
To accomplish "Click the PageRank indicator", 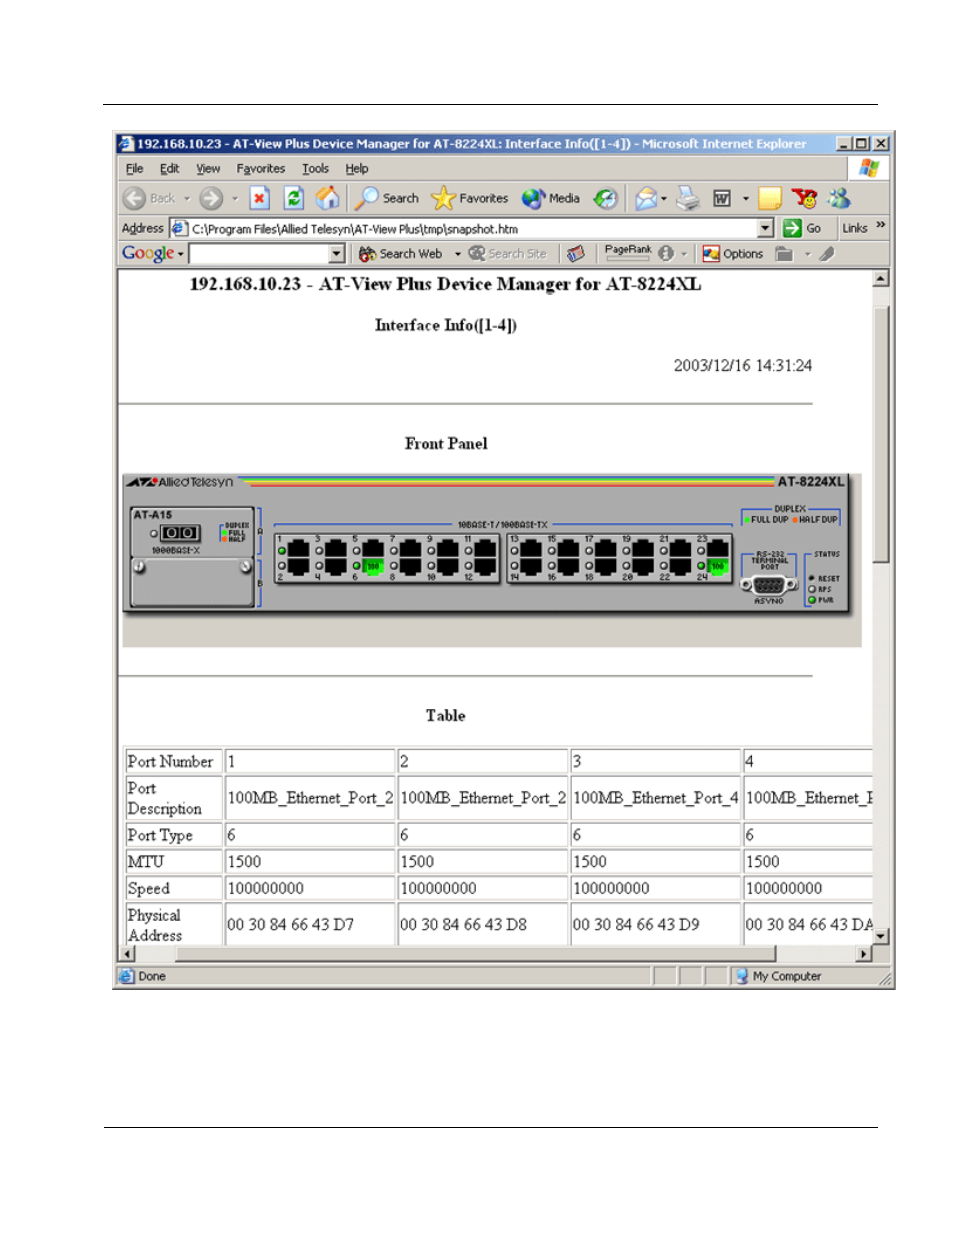I will tap(628, 252).
